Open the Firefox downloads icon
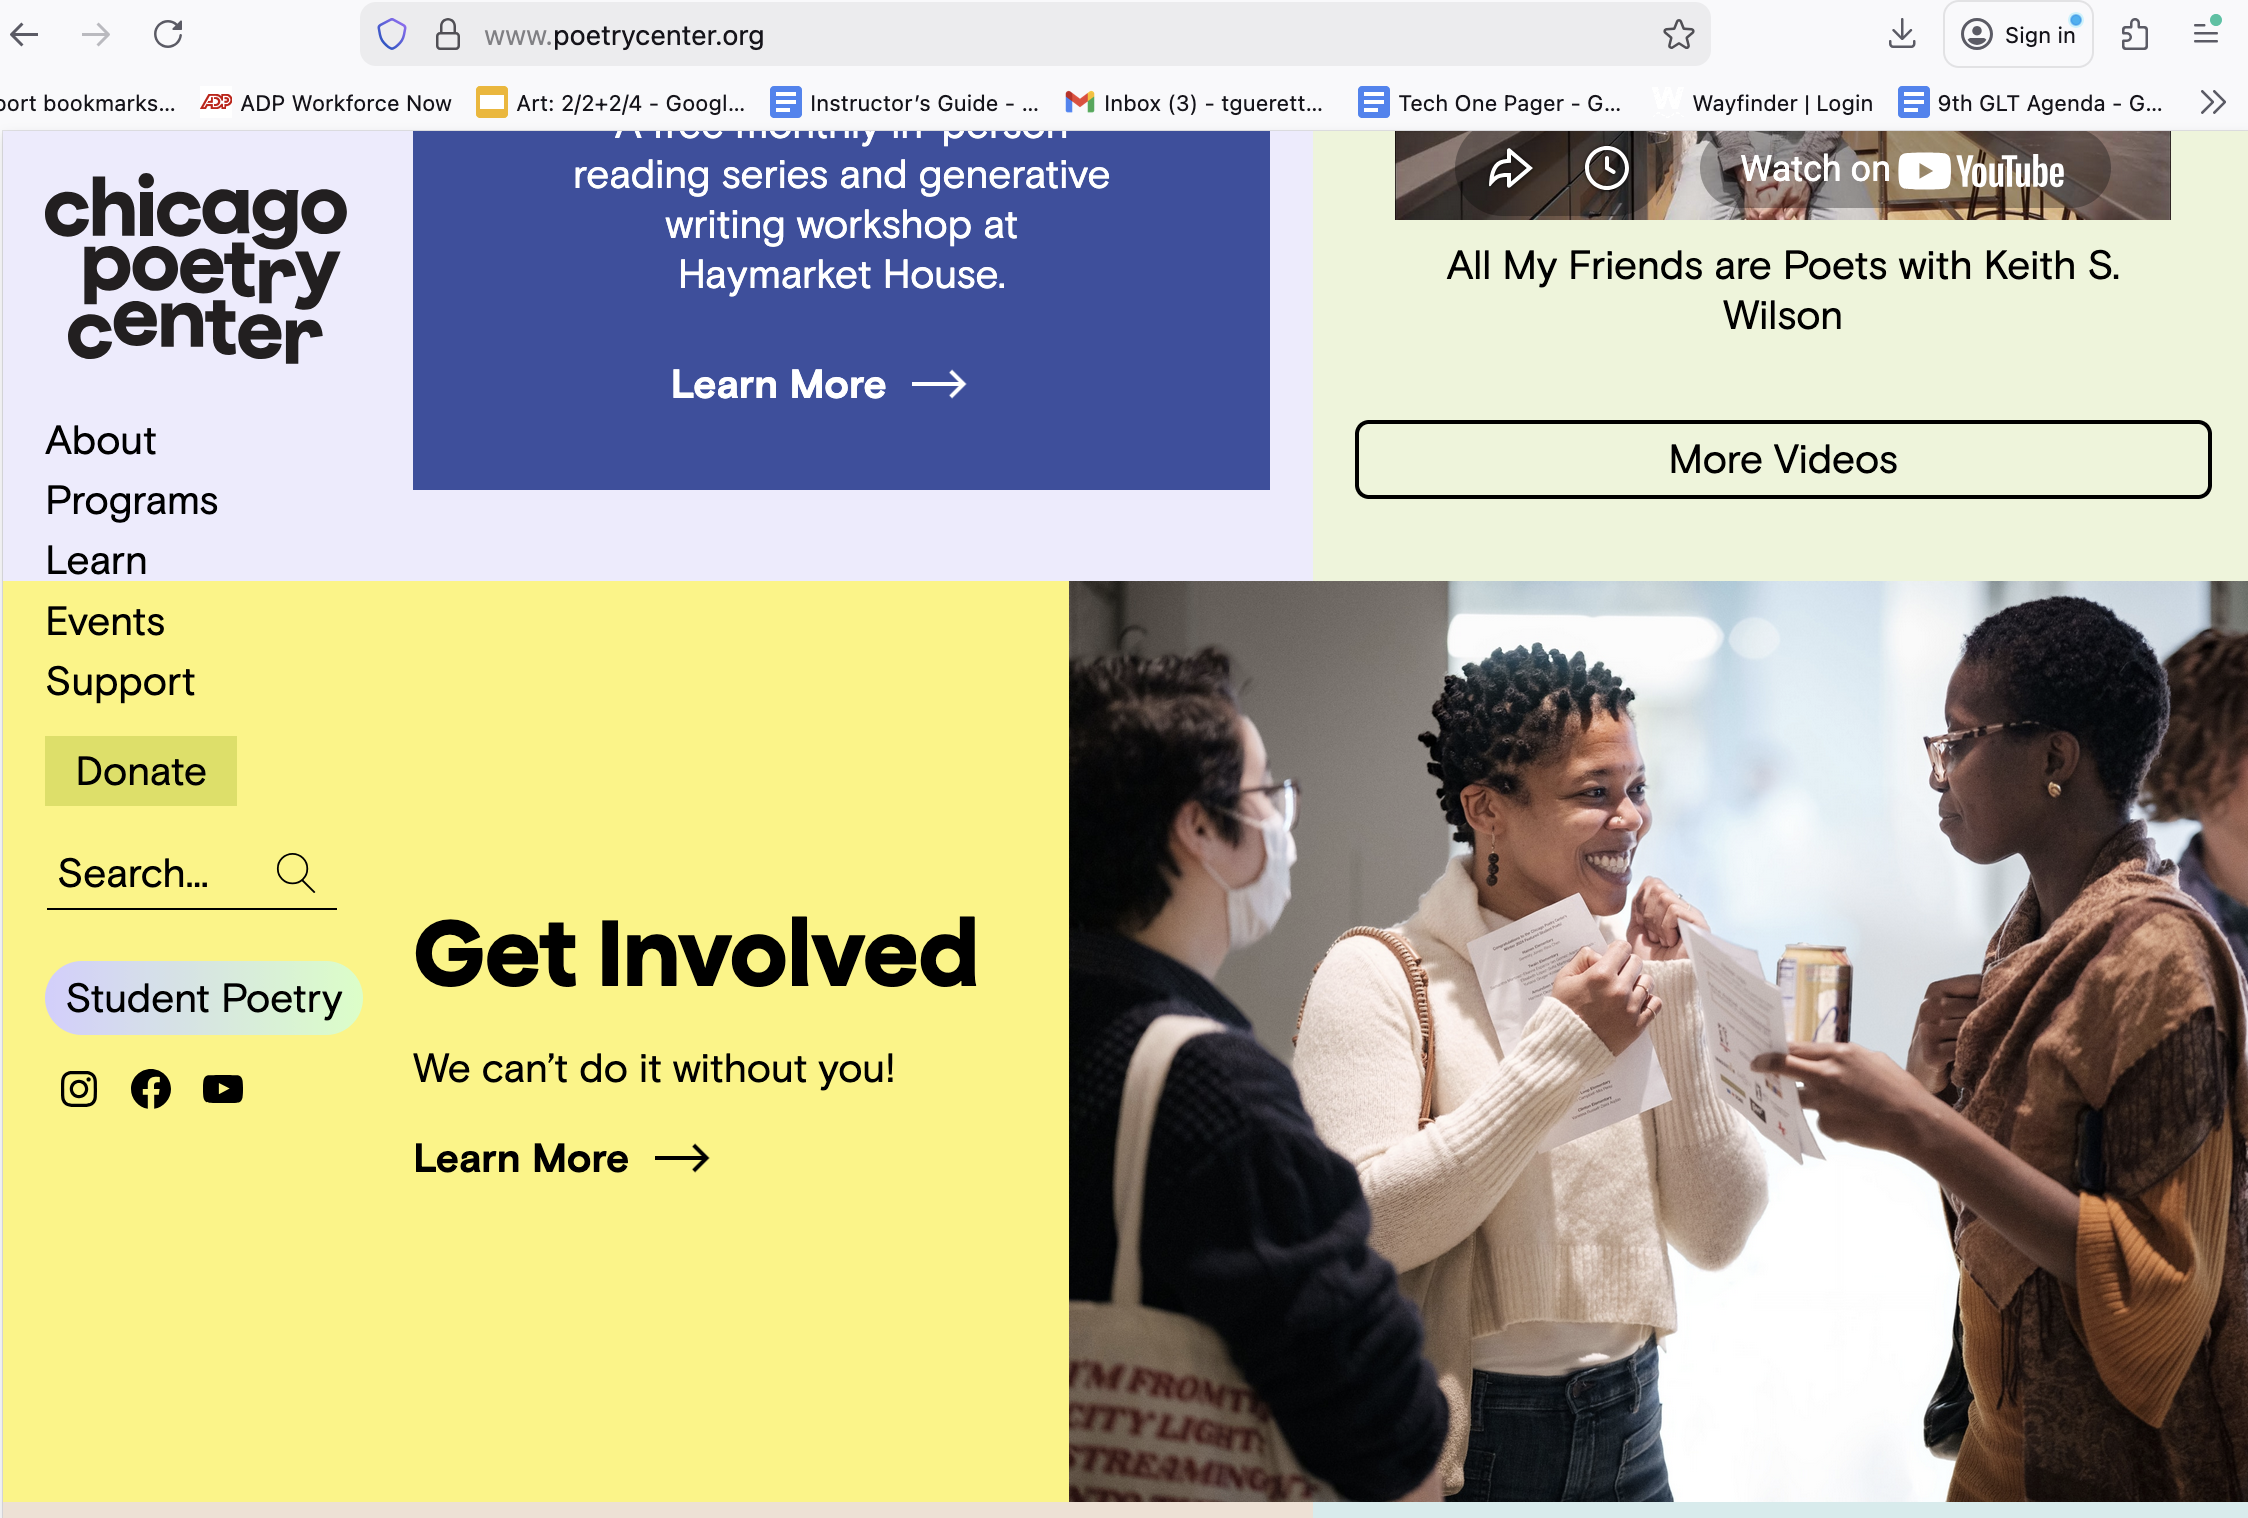The image size is (2248, 1518). coord(1902,35)
